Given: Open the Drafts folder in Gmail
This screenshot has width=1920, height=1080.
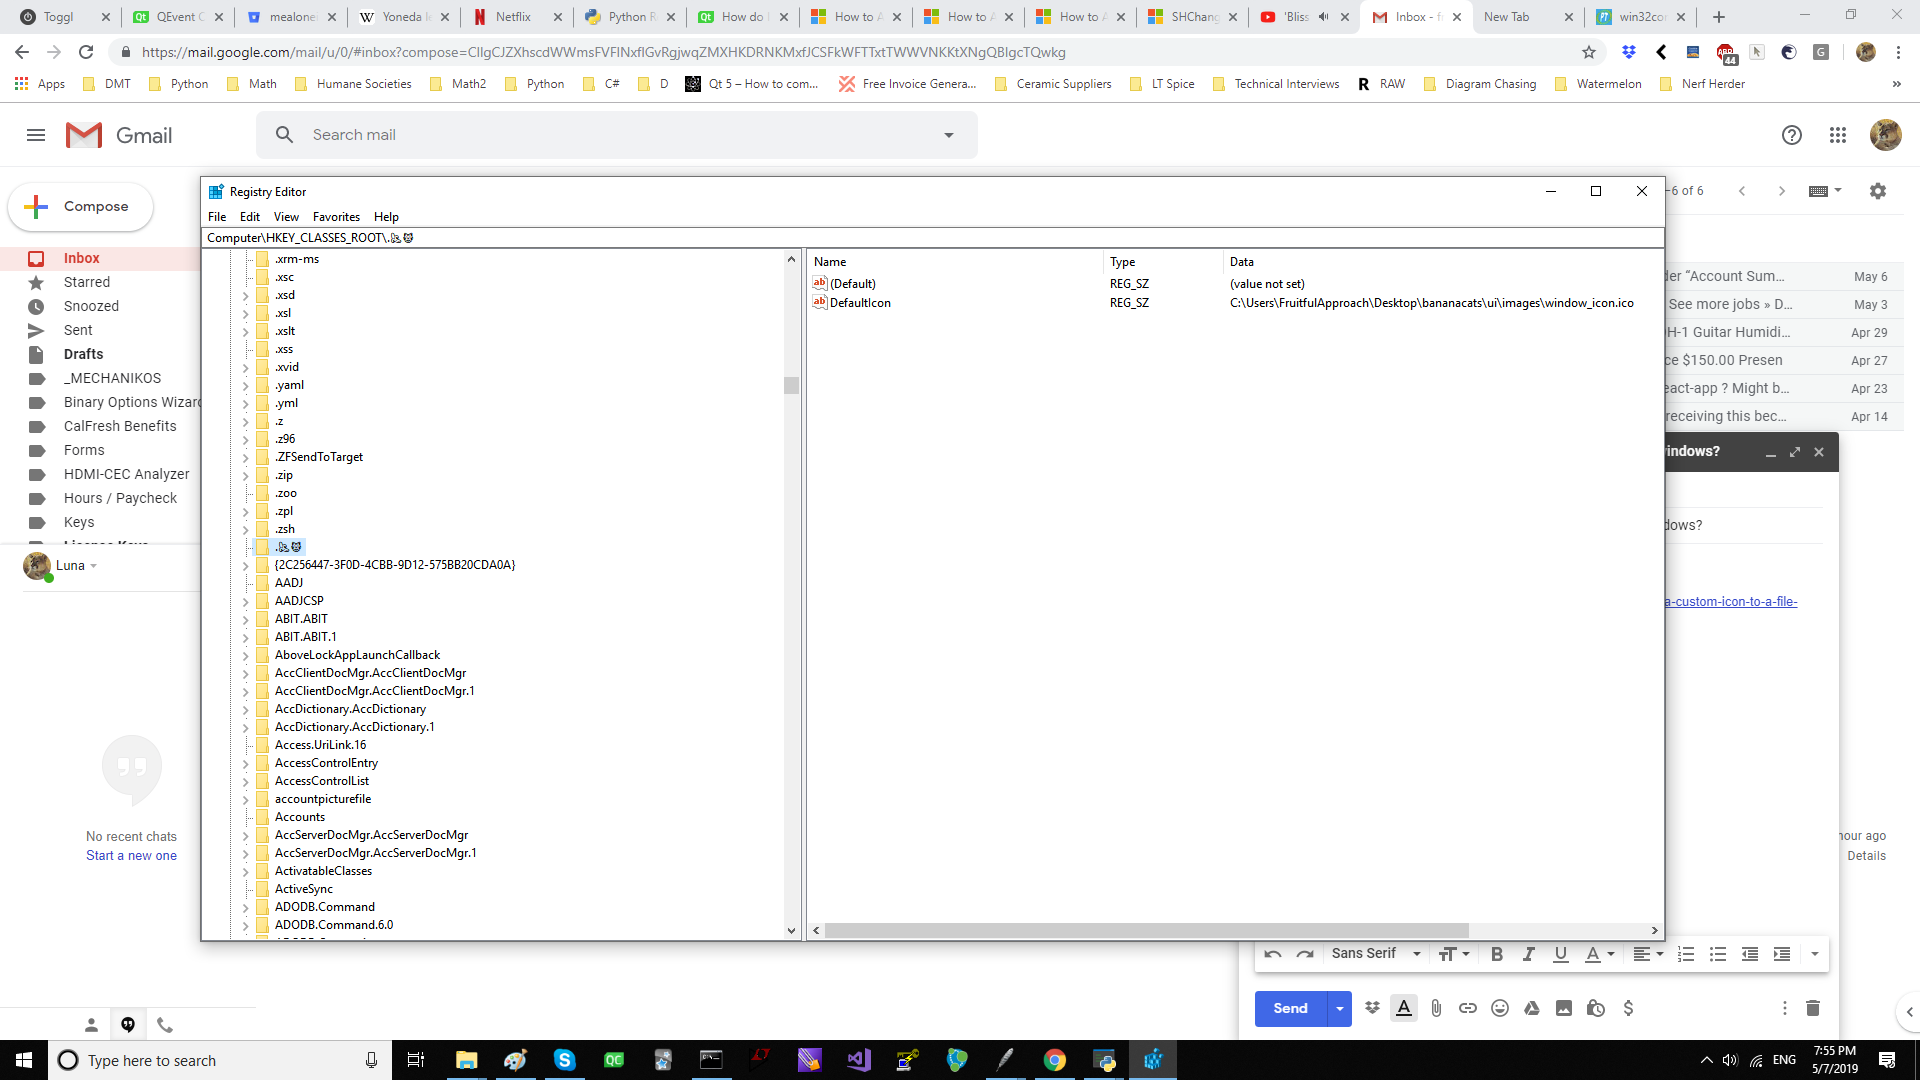Looking at the screenshot, I should pos(83,354).
